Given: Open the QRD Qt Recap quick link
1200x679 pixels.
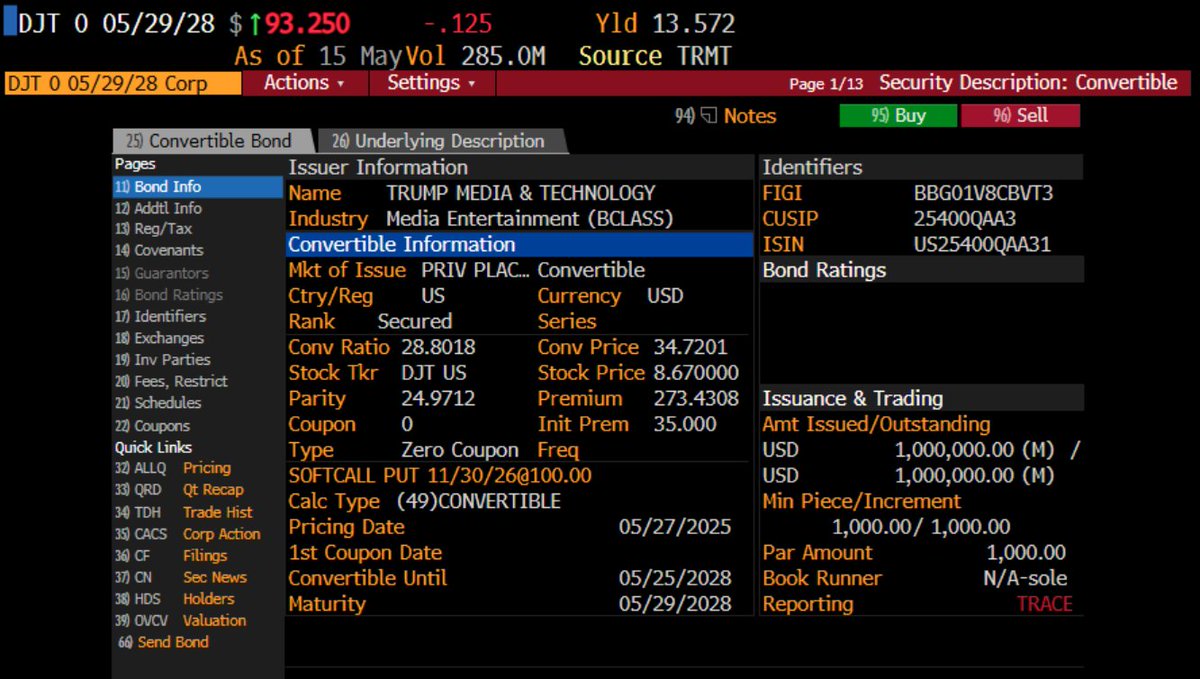Looking at the screenshot, I should (179, 490).
